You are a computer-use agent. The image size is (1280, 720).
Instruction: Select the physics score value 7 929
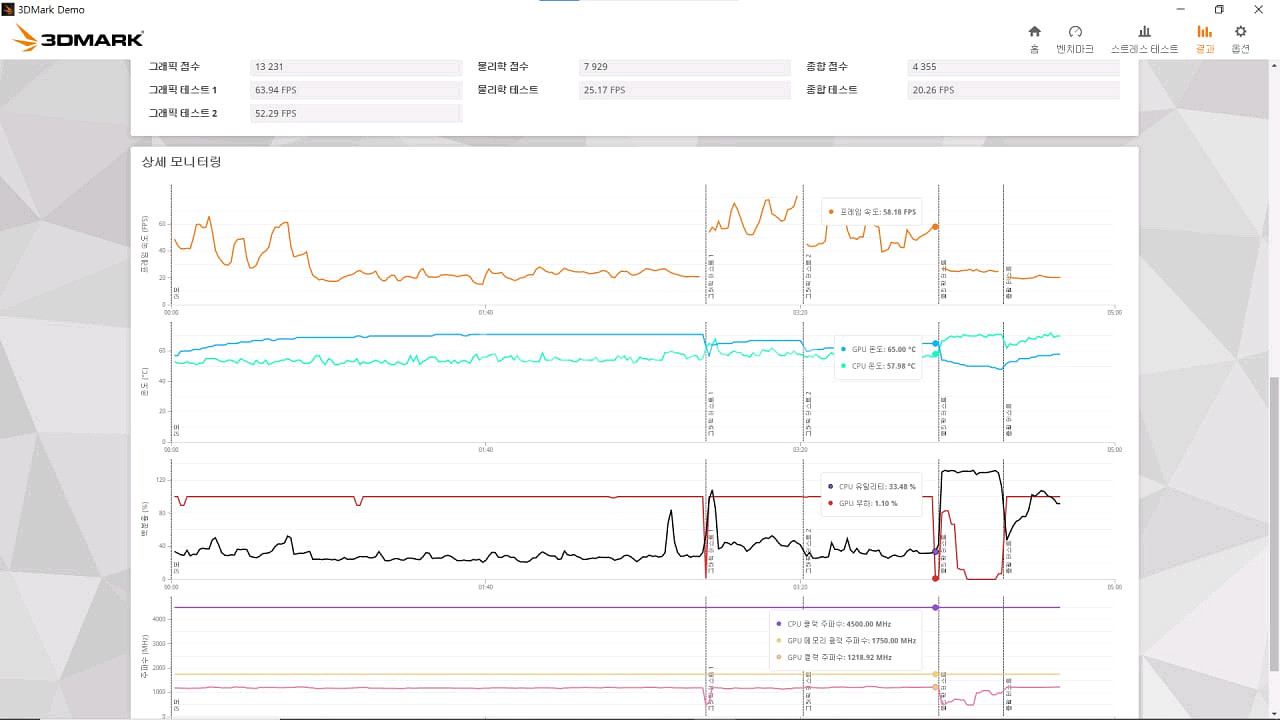pyautogui.click(x=684, y=67)
